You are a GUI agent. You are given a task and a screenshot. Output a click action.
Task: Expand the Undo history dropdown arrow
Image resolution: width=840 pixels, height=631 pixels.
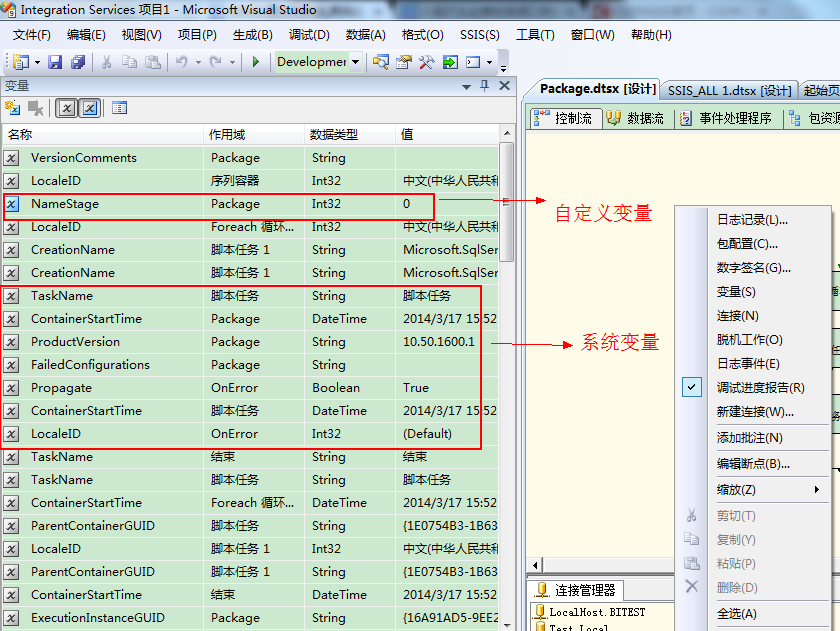coord(198,63)
